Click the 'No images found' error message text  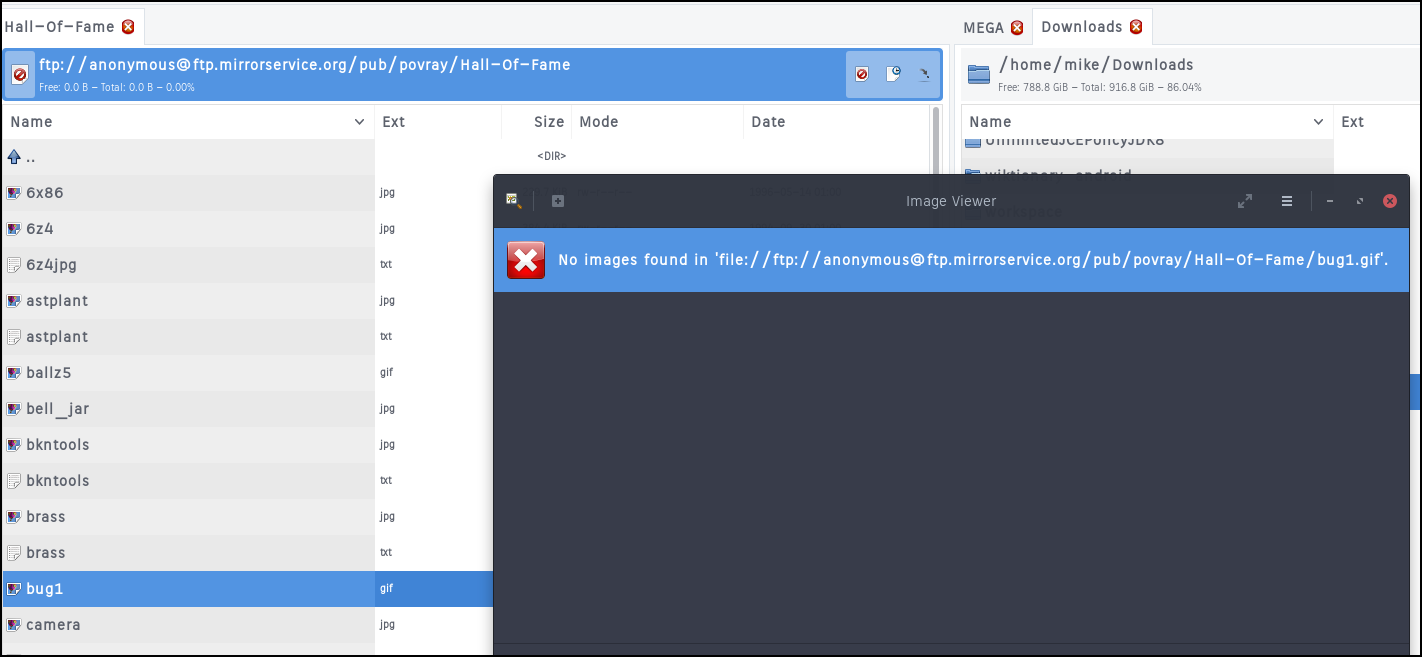coord(973,260)
